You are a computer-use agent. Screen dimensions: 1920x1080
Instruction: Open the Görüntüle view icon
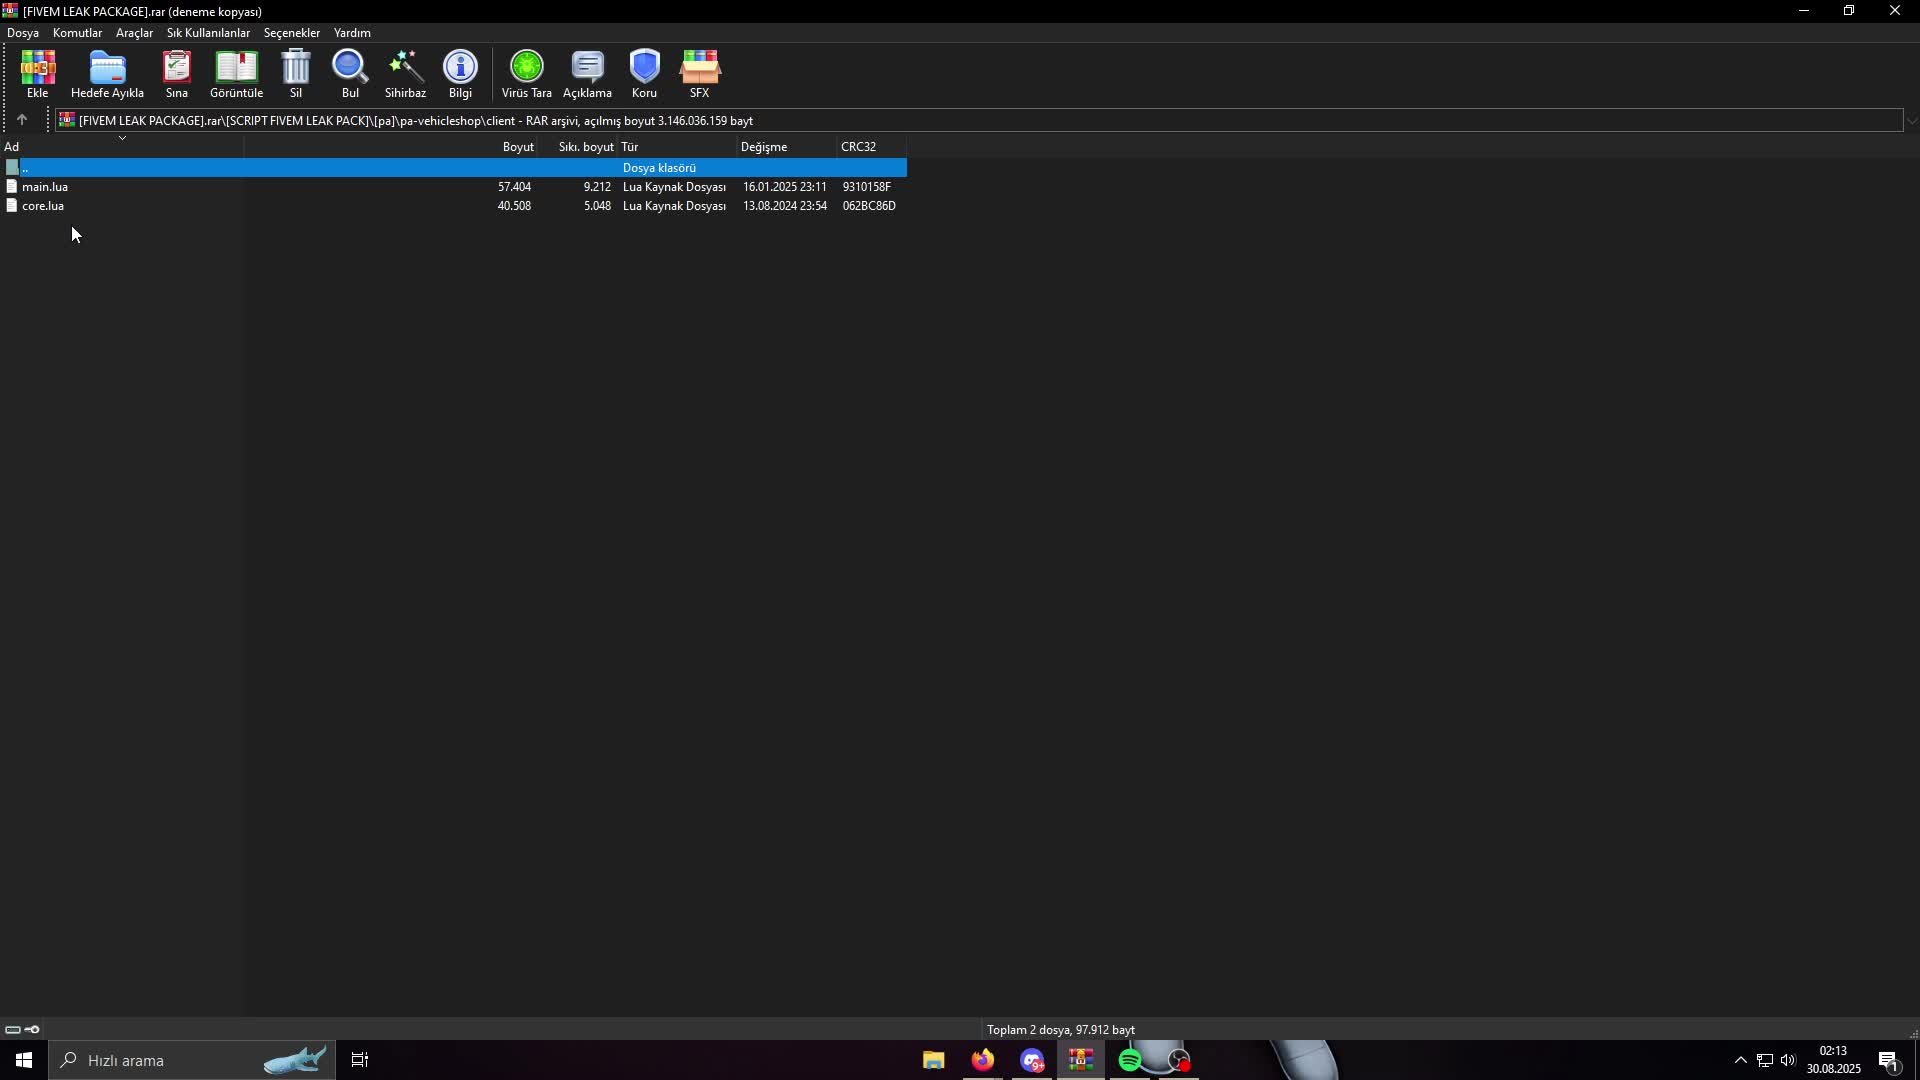pyautogui.click(x=236, y=67)
